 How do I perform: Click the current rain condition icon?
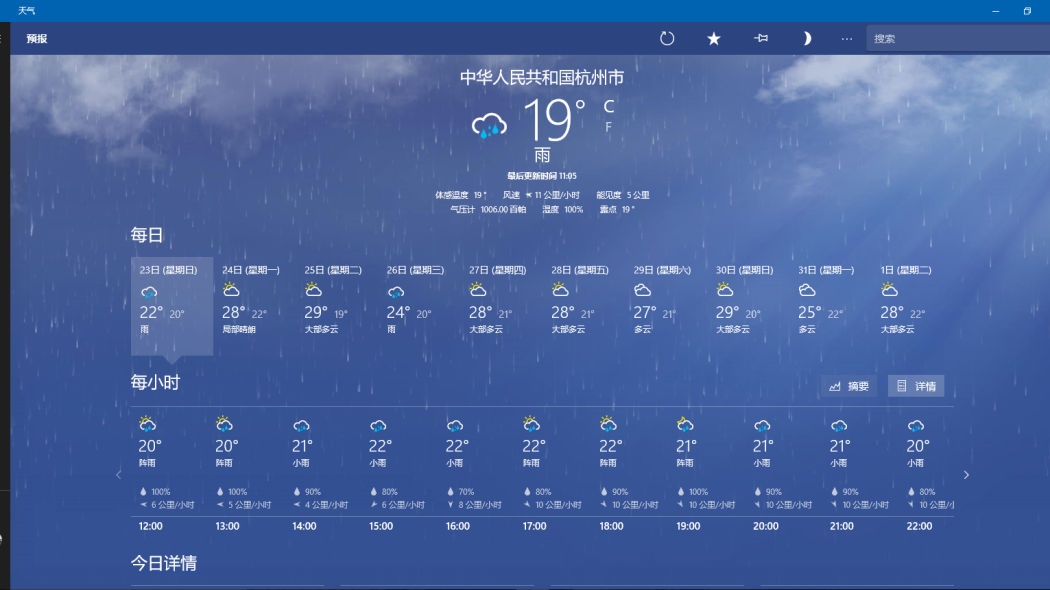[490, 125]
